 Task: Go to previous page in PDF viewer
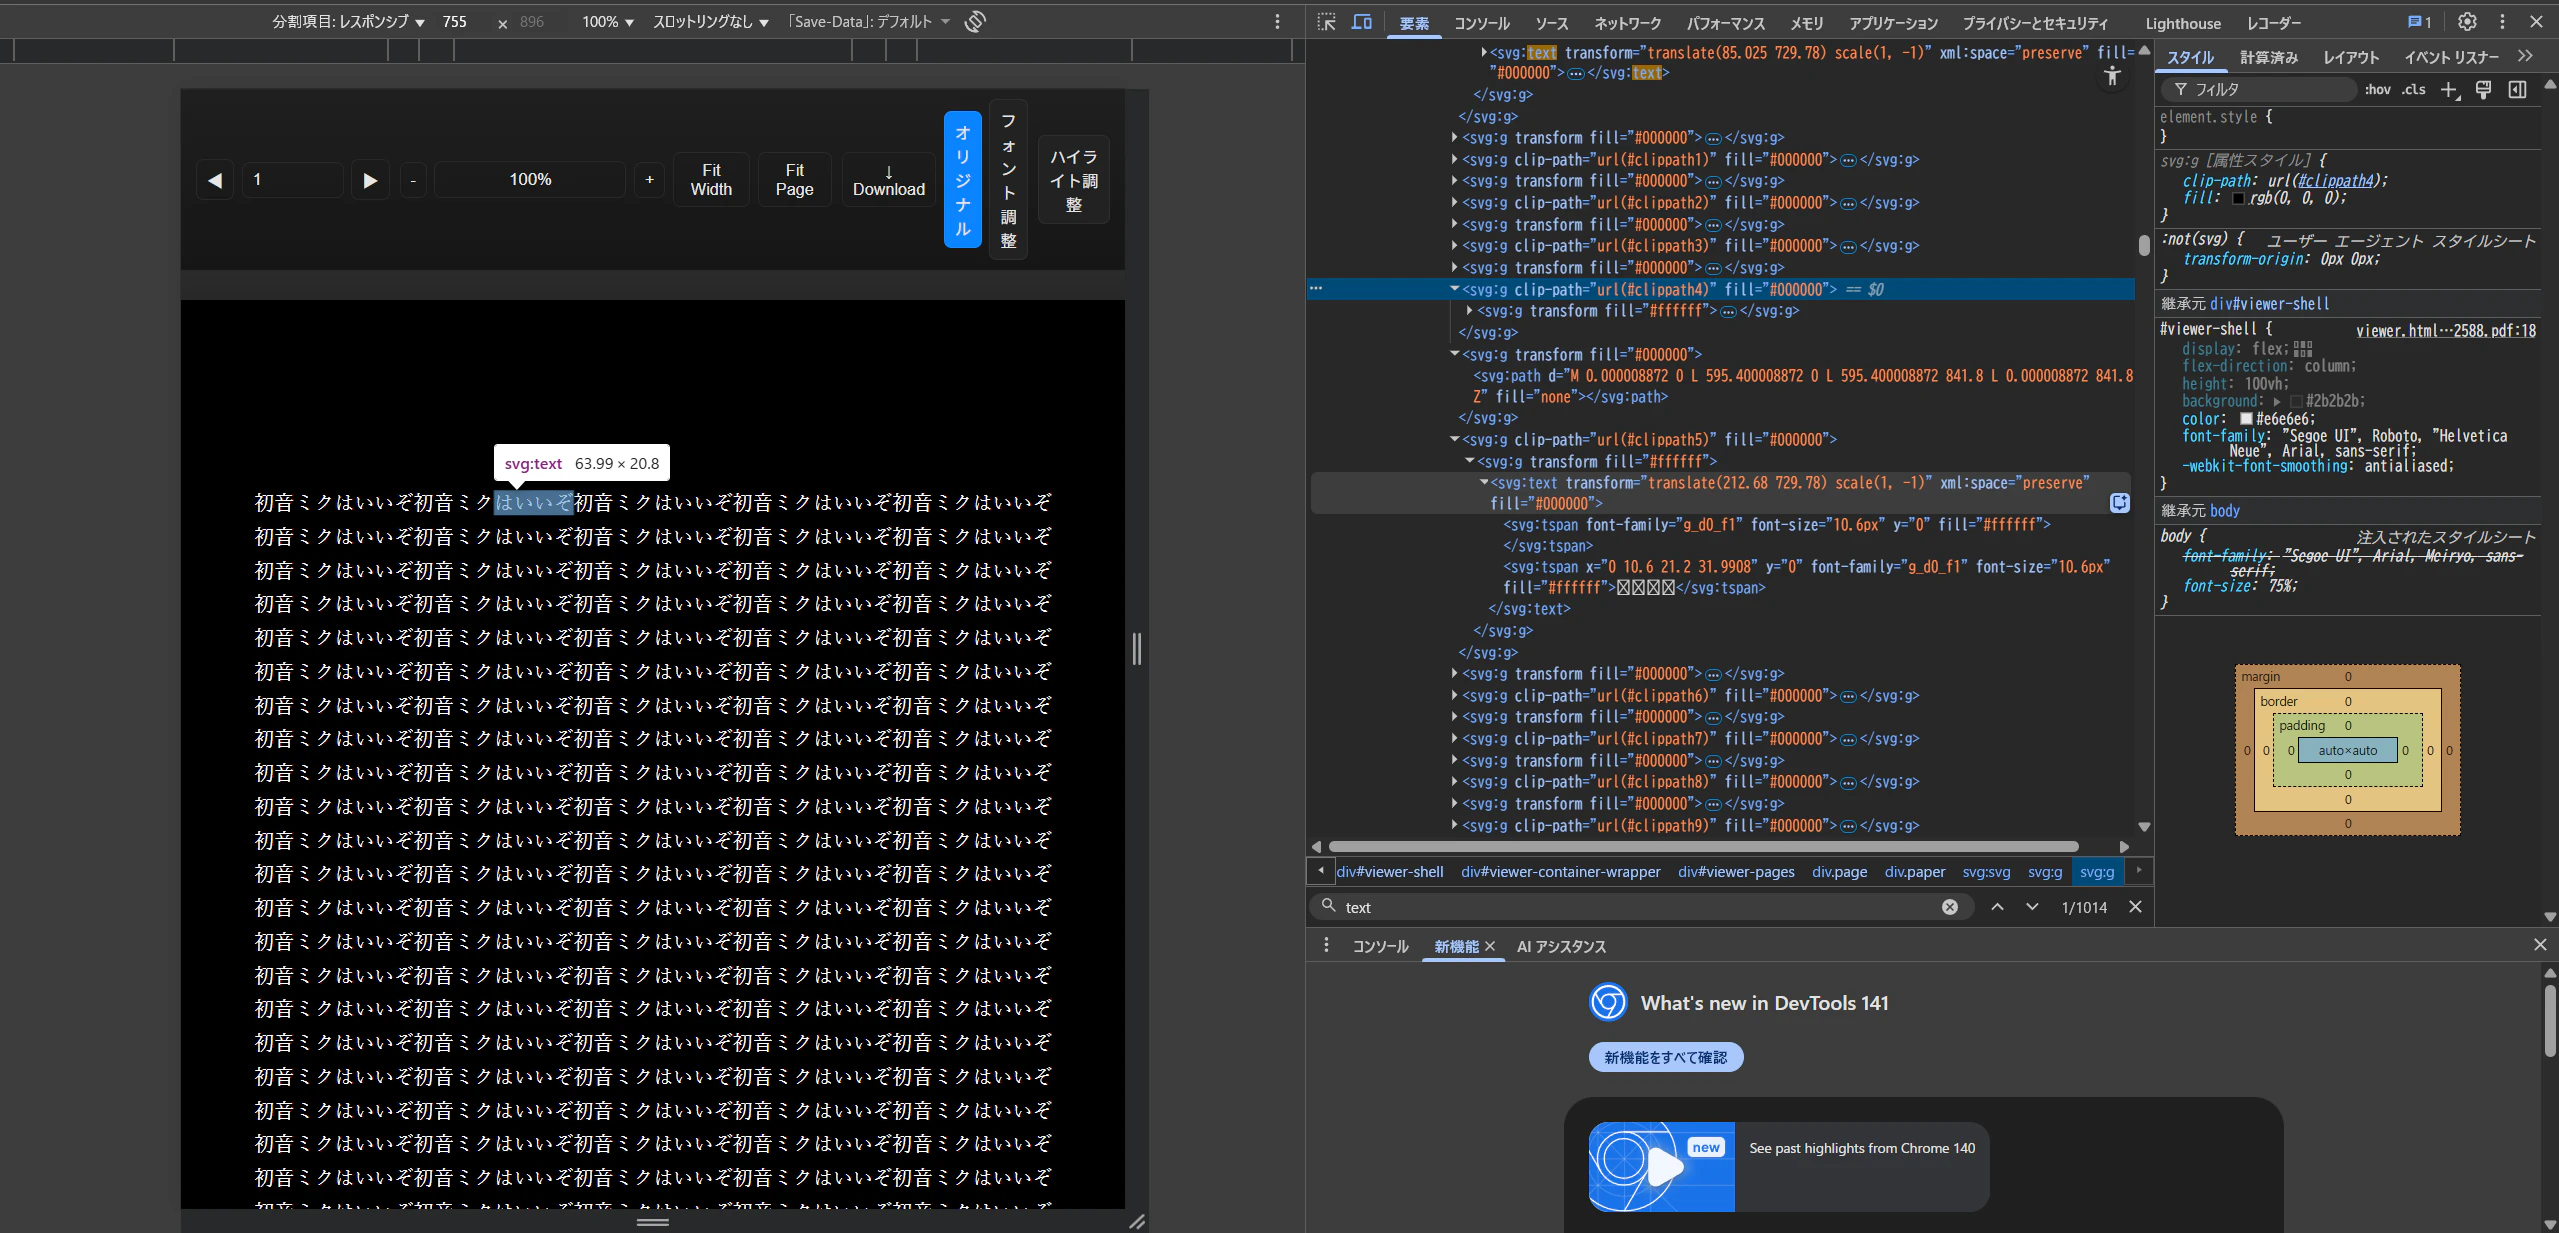(215, 180)
